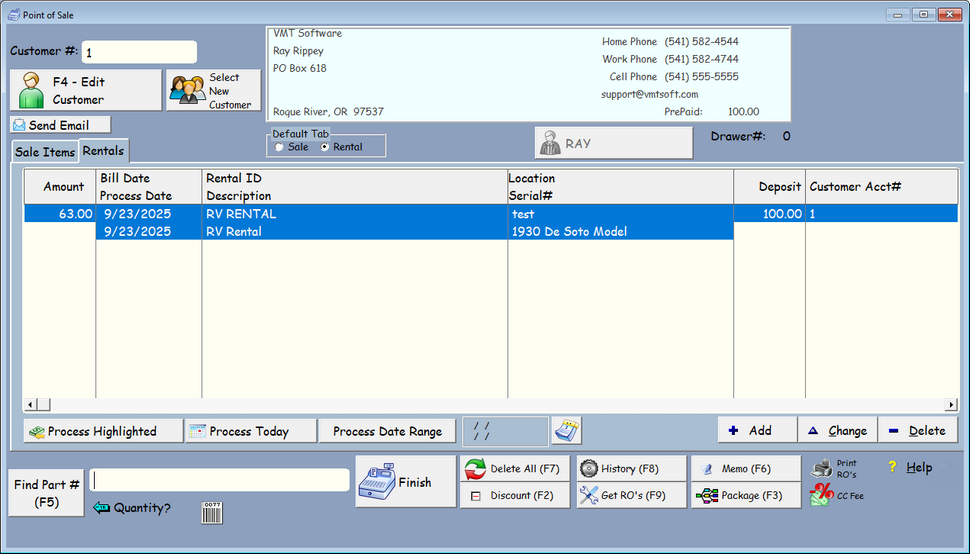Image resolution: width=970 pixels, height=554 pixels.
Task: Click the barcode icon
Action: point(212,513)
